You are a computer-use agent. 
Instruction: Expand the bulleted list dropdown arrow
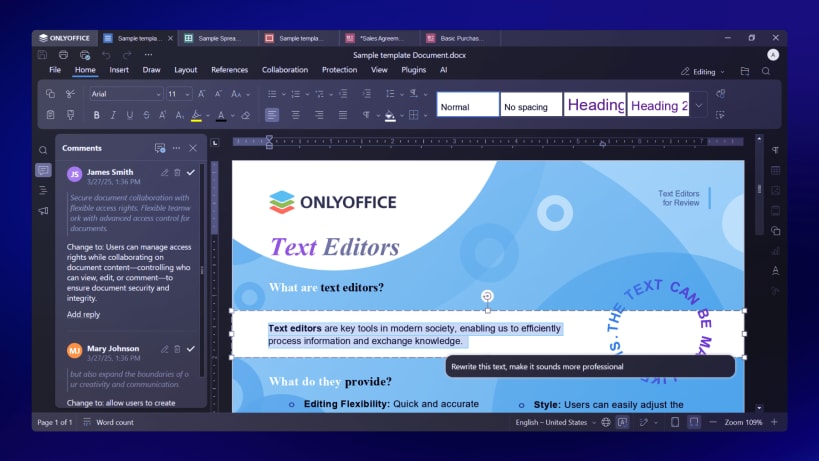284,94
